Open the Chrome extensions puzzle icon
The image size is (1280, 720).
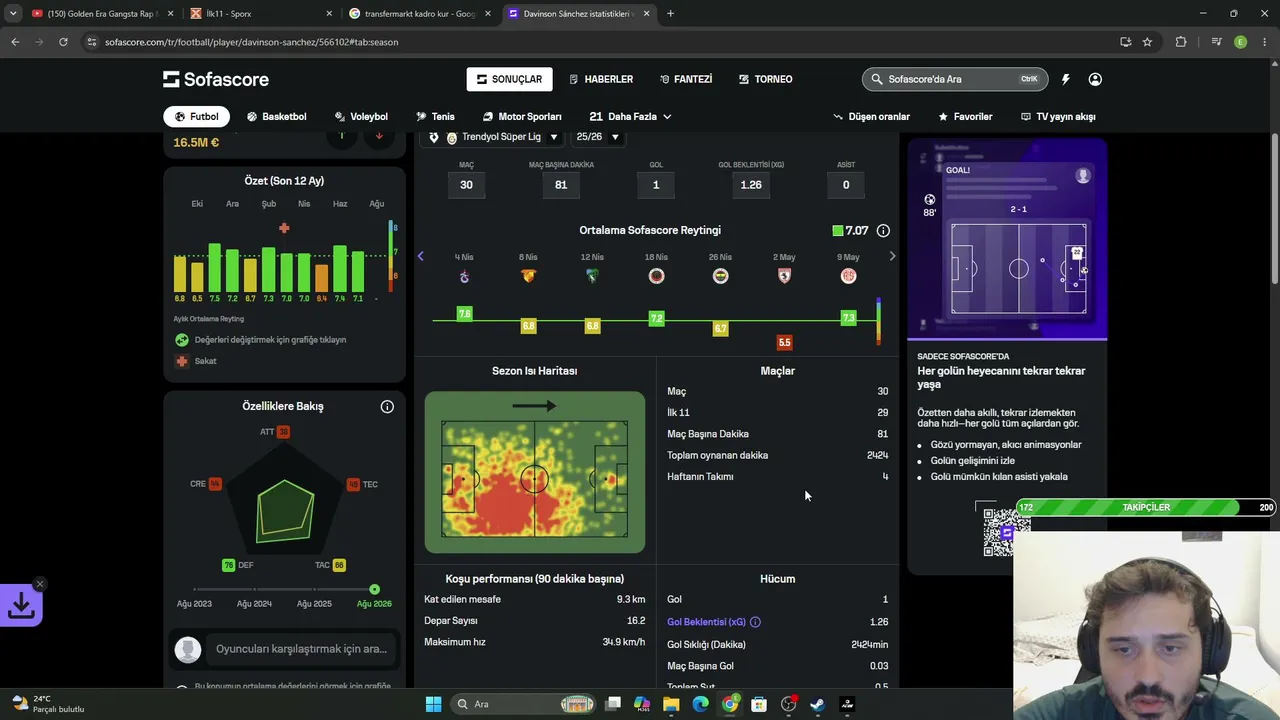coord(1181,42)
